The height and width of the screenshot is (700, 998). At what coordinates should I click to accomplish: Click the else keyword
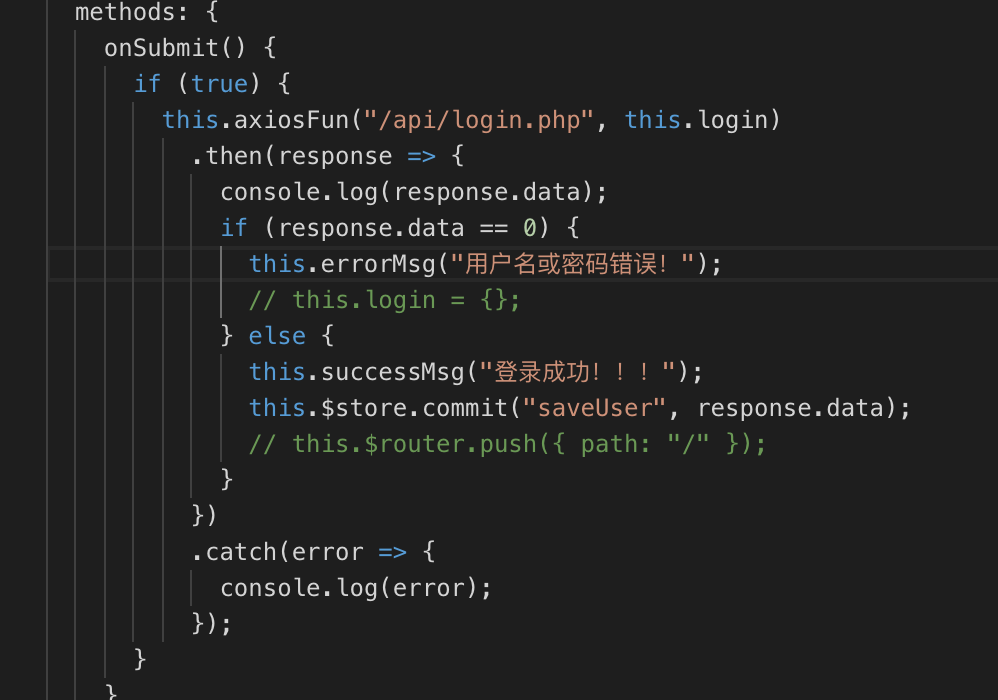click(x=277, y=335)
